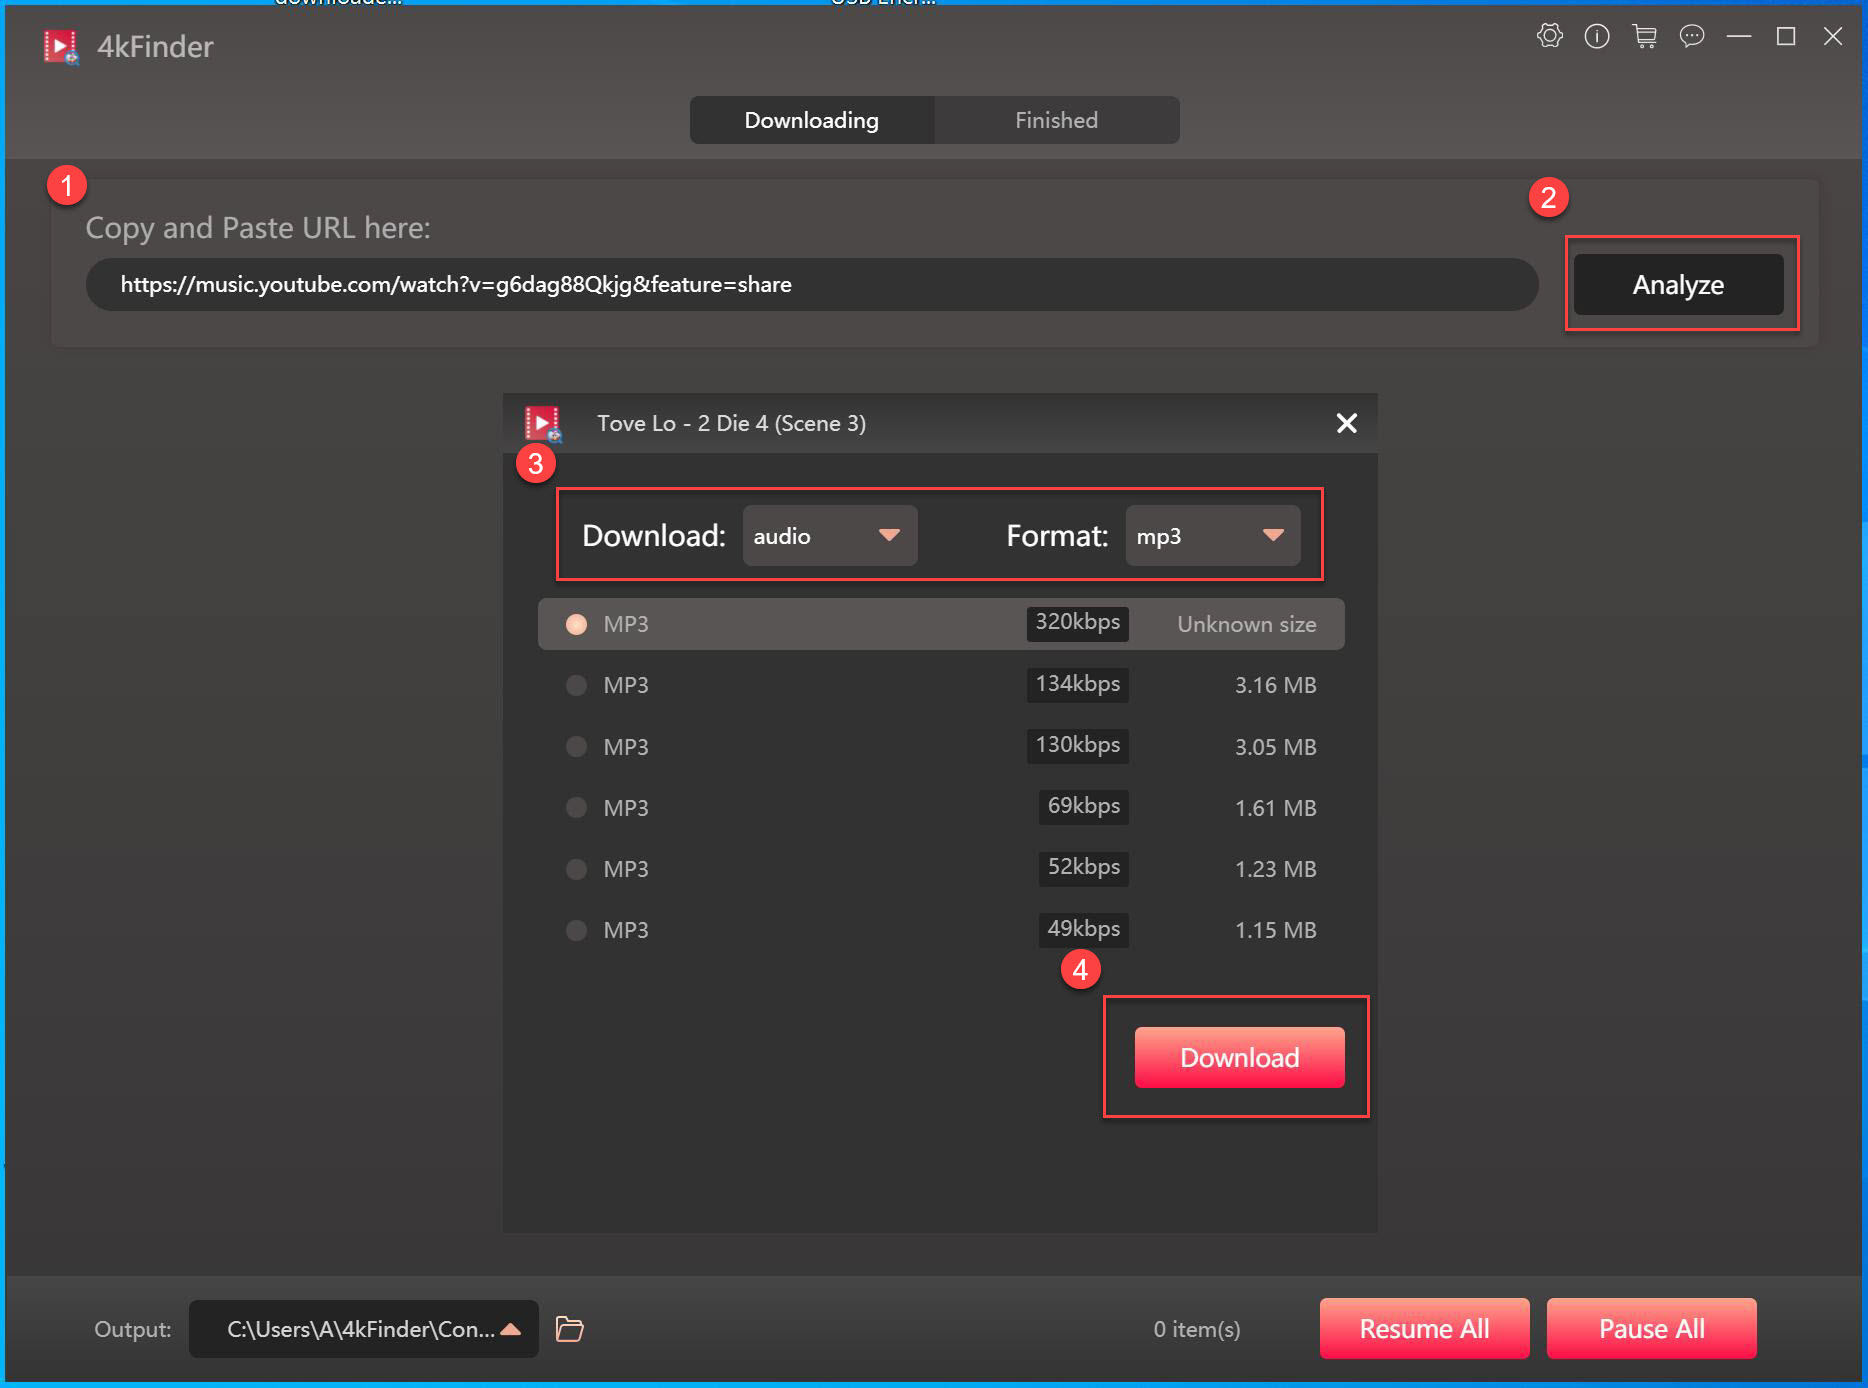Open the Download type audio dropdown

click(829, 535)
